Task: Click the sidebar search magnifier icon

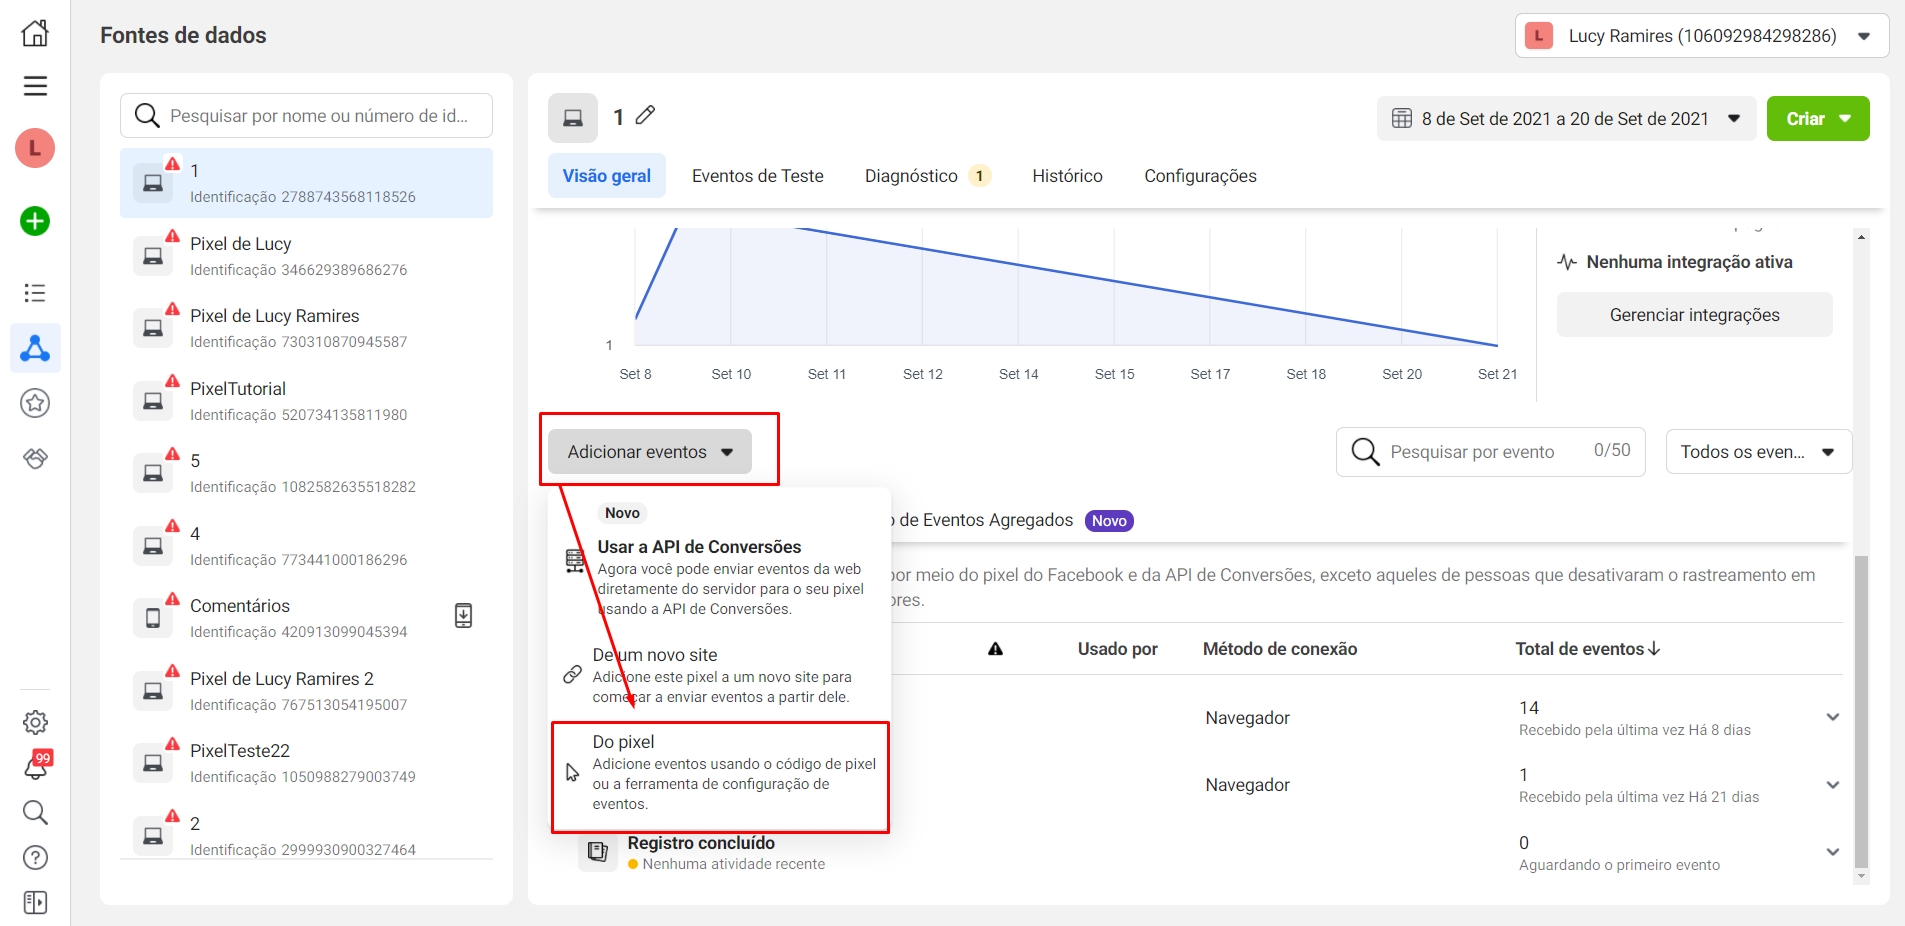Action: 35,812
